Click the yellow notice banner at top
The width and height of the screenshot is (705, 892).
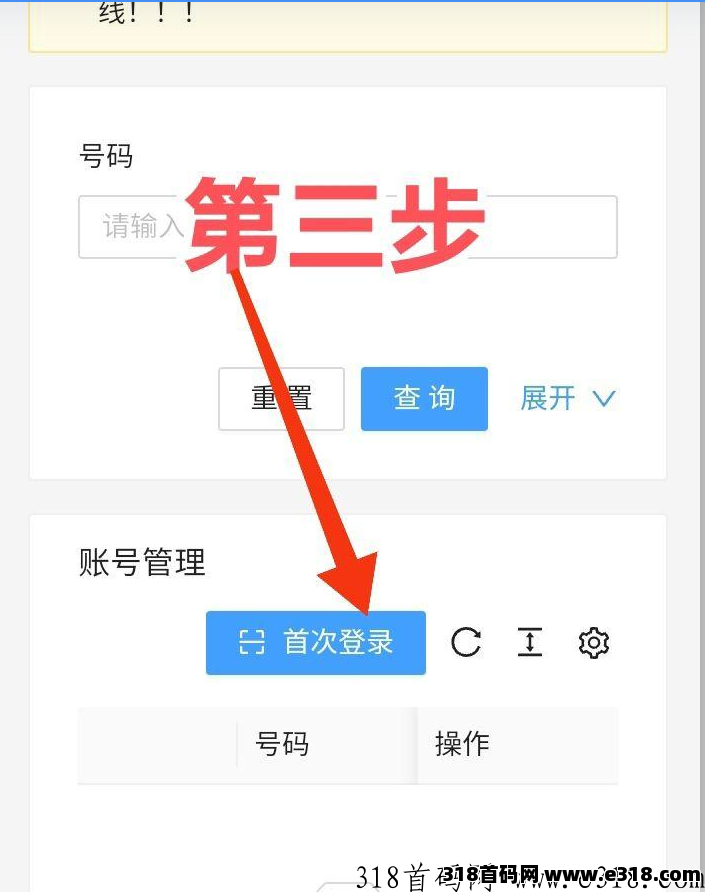348,26
